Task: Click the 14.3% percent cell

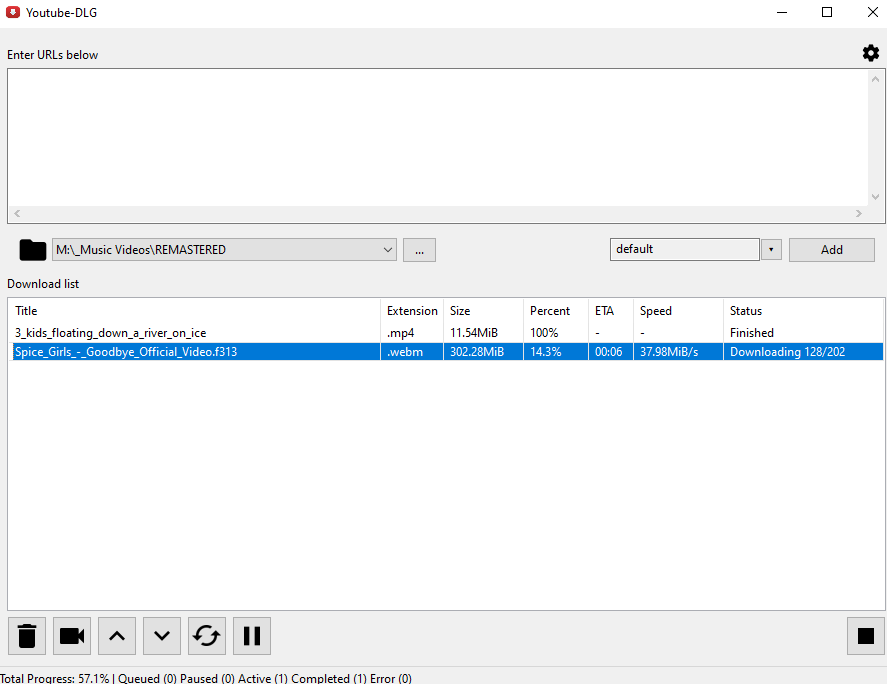Action: point(546,351)
